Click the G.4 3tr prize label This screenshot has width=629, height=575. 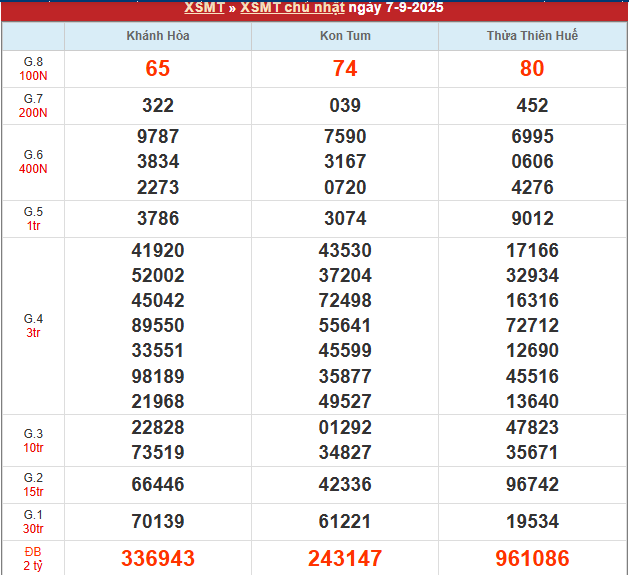click(x=33, y=326)
